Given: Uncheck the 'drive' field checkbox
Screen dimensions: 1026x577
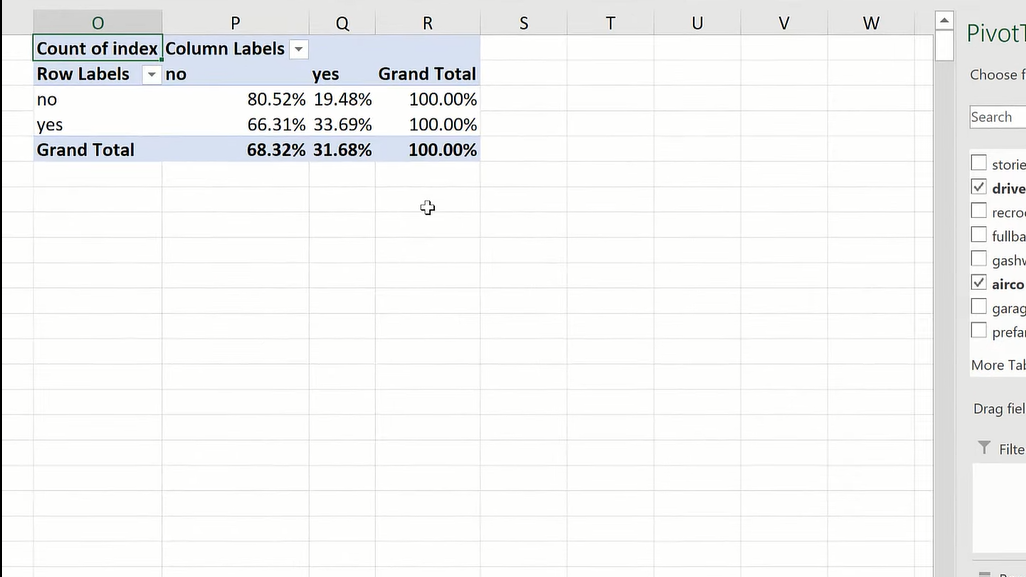Looking at the screenshot, I should pyautogui.click(x=978, y=187).
